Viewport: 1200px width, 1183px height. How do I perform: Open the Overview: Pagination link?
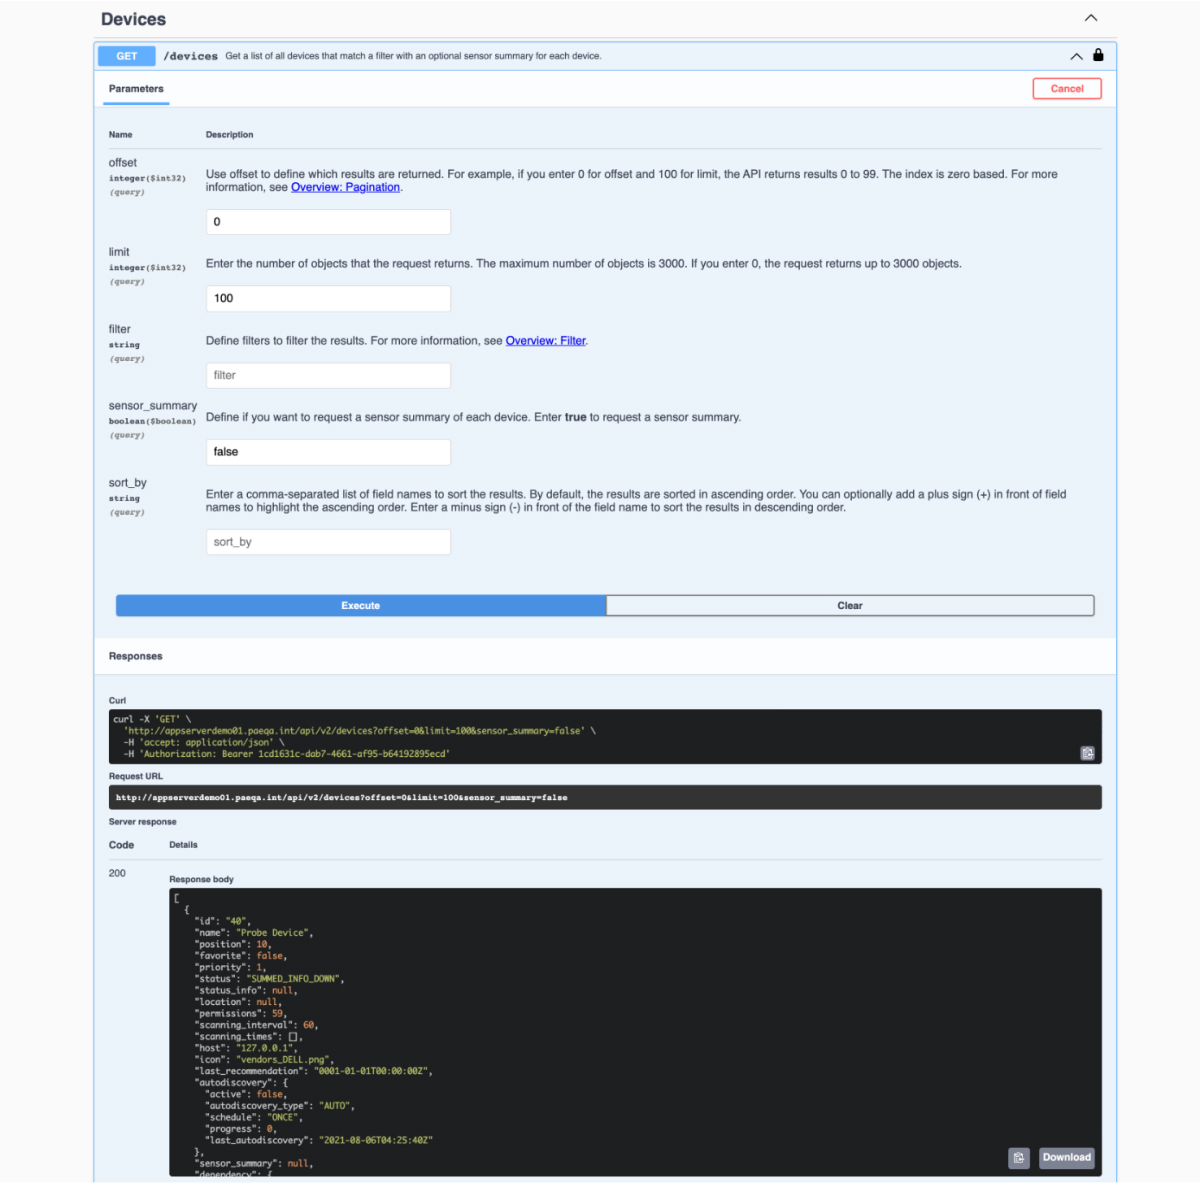tap(345, 187)
